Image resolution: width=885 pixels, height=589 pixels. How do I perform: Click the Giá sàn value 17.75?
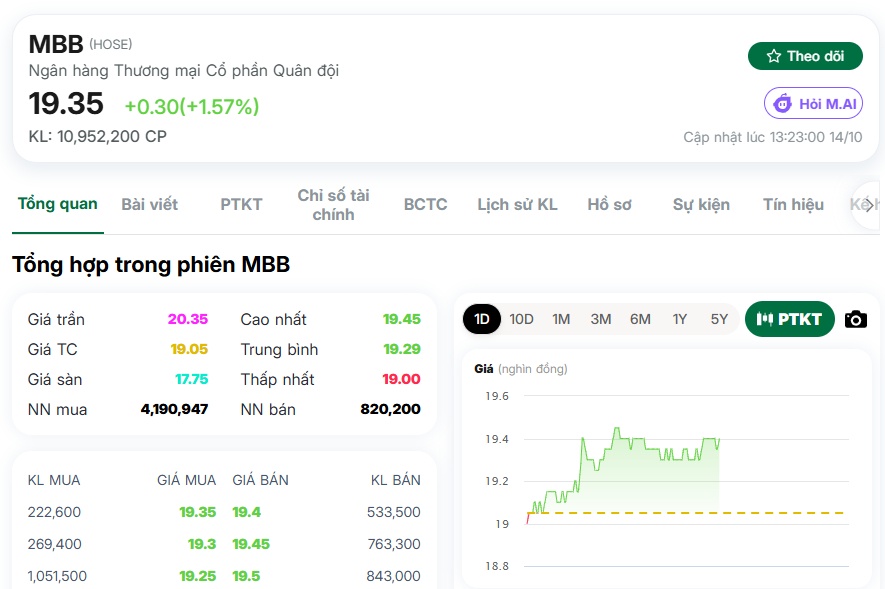pos(191,379)
